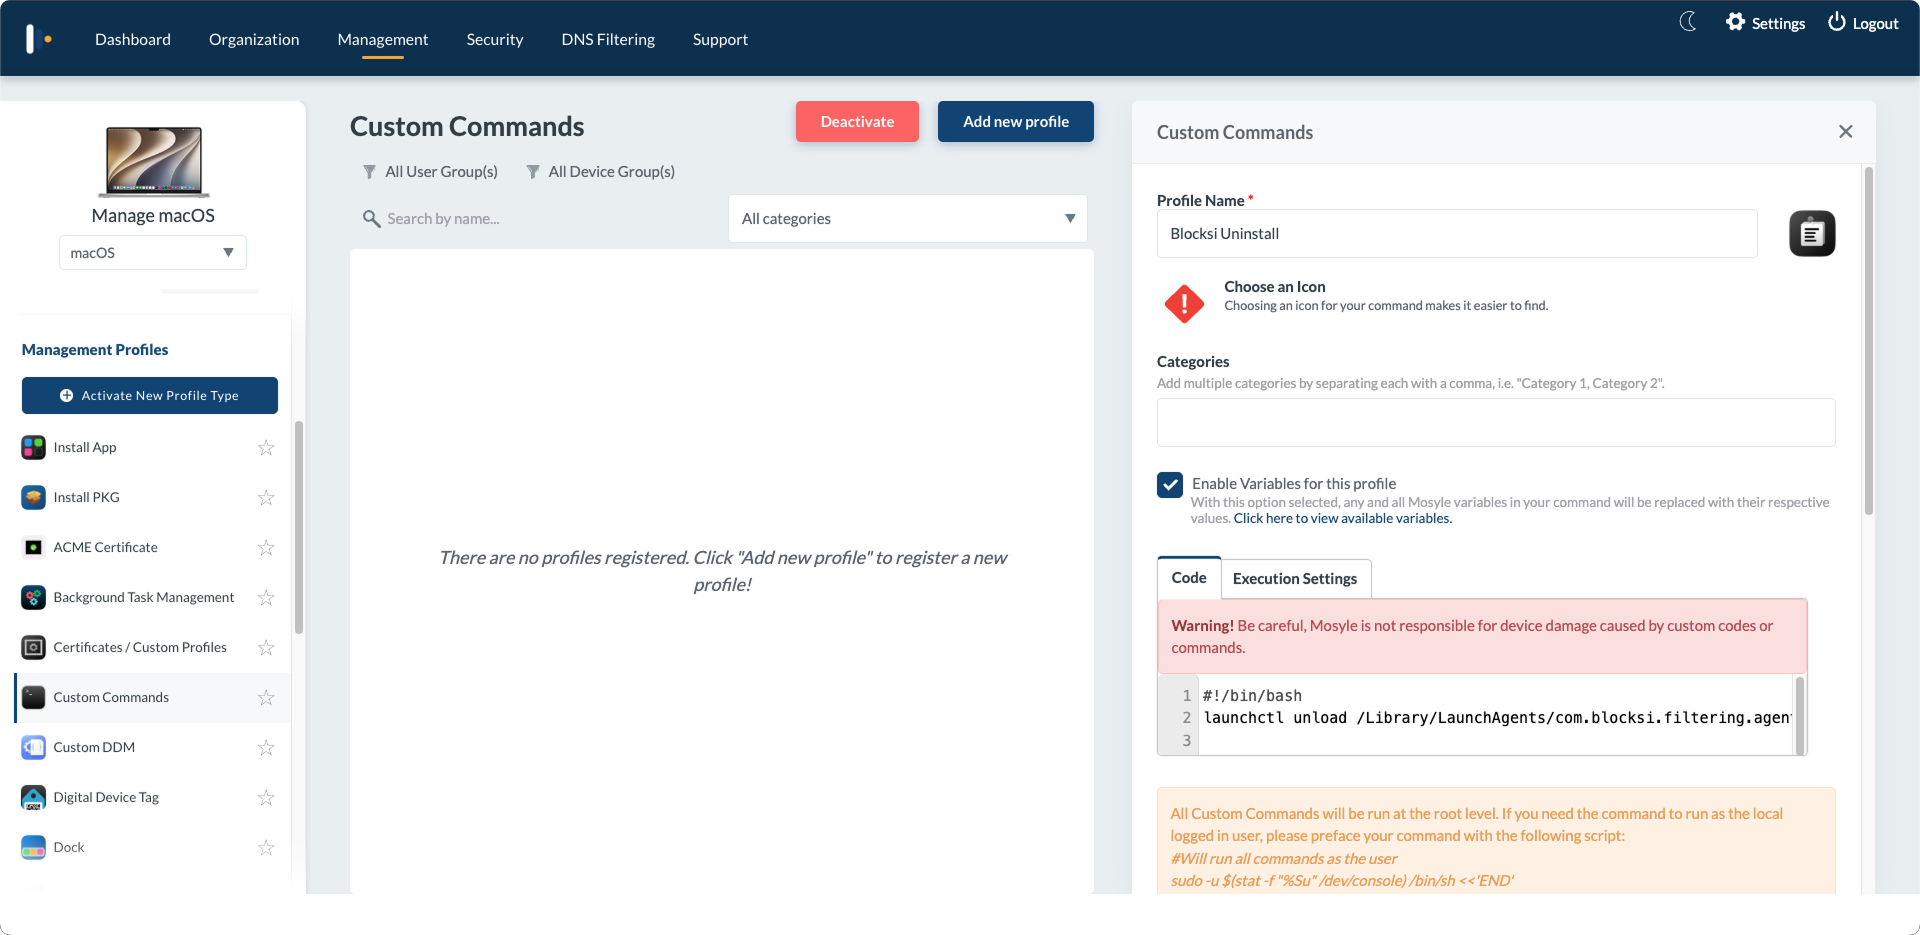This screenshot has width=1920, height=935.
Task: Click the Logout label
Action: 1875,23
